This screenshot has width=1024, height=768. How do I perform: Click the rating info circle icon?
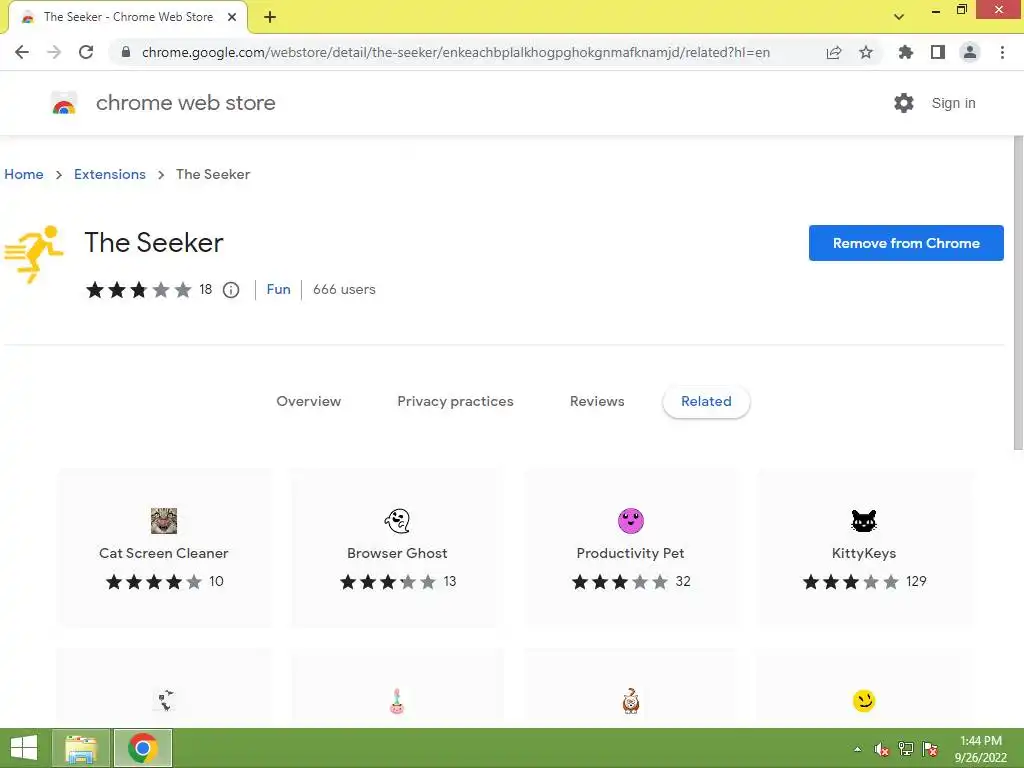tap(231, 289)
